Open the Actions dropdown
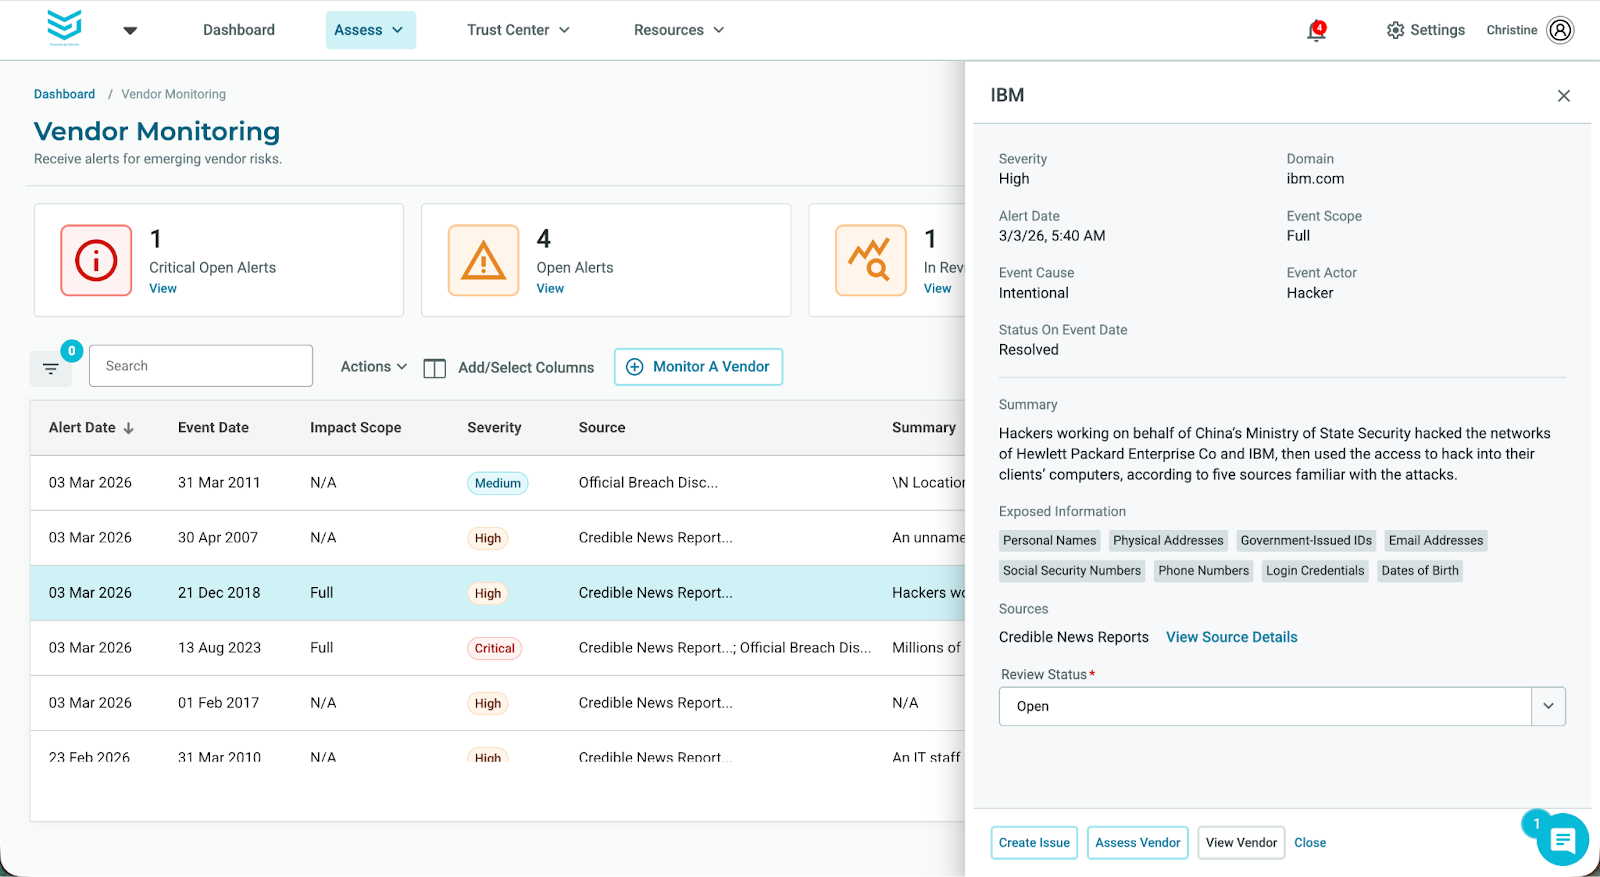Viewport: 1600px width, 877px height. 373,367
